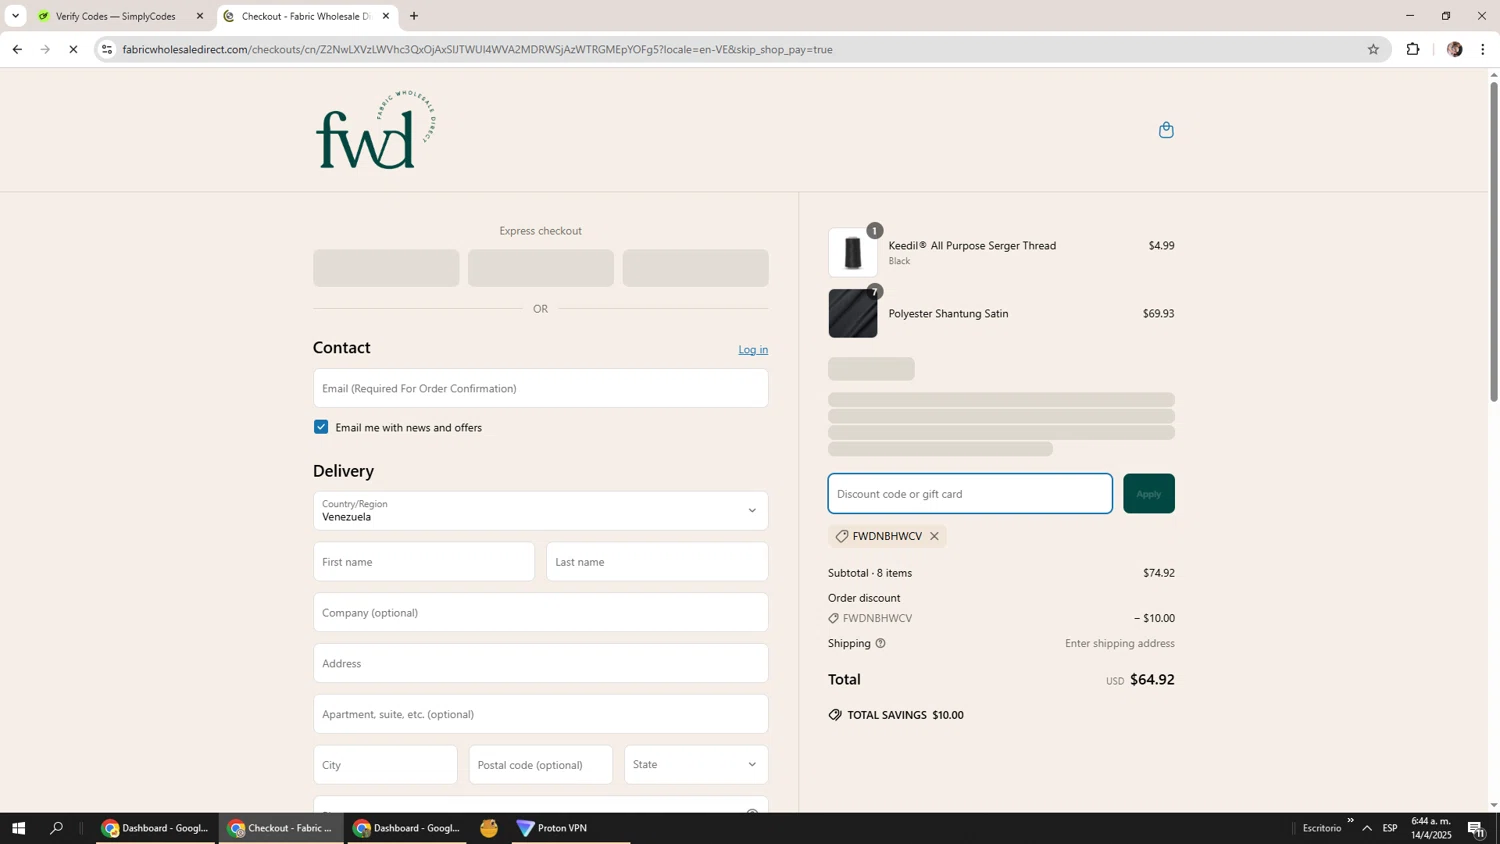Open the shopping cart bag icon
This screenshot has width=1500, height=844.
click(1166, 130)
